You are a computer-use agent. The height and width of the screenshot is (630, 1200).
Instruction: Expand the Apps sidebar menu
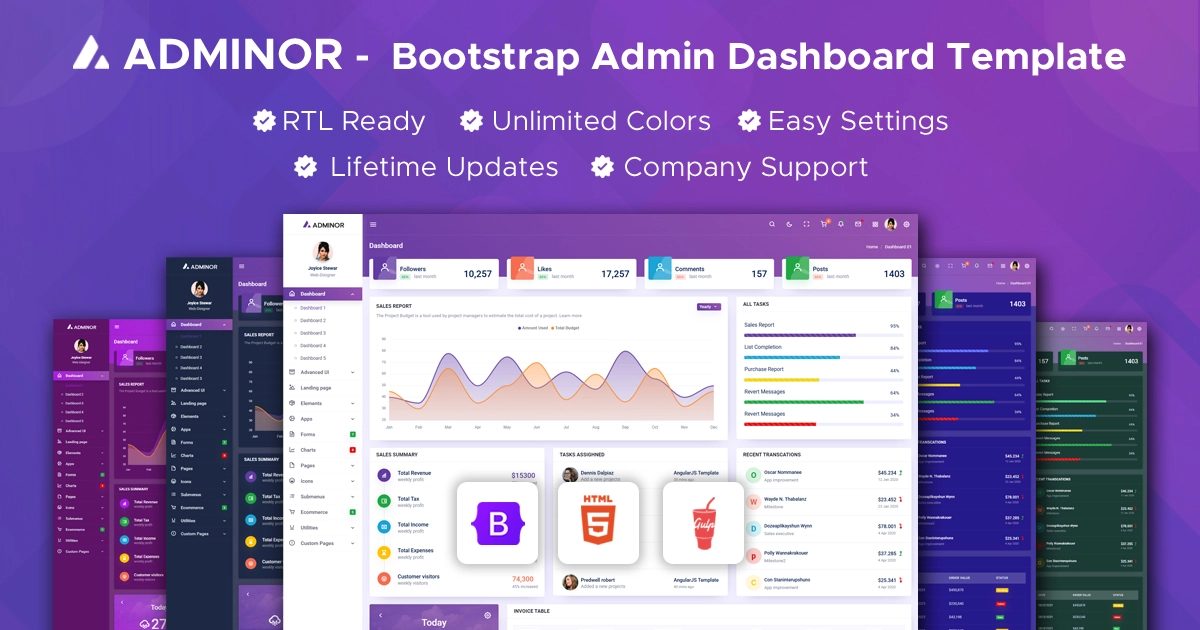tap(322, 419)
